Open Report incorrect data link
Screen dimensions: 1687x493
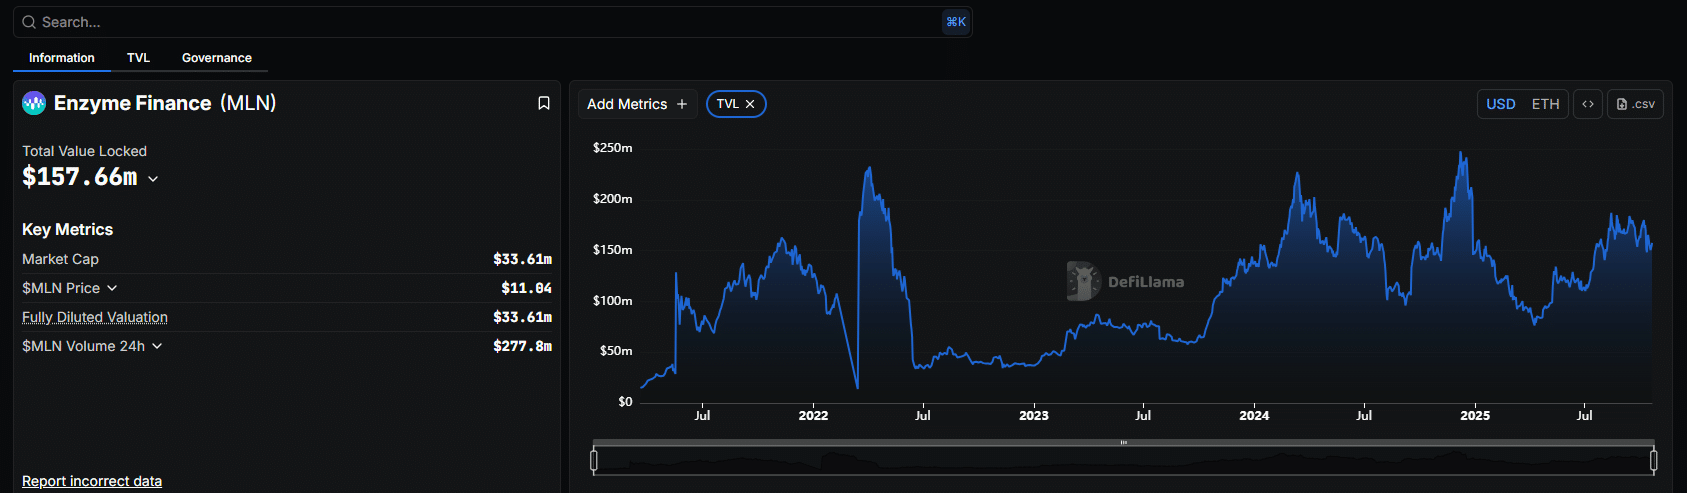tap(92, 481)
